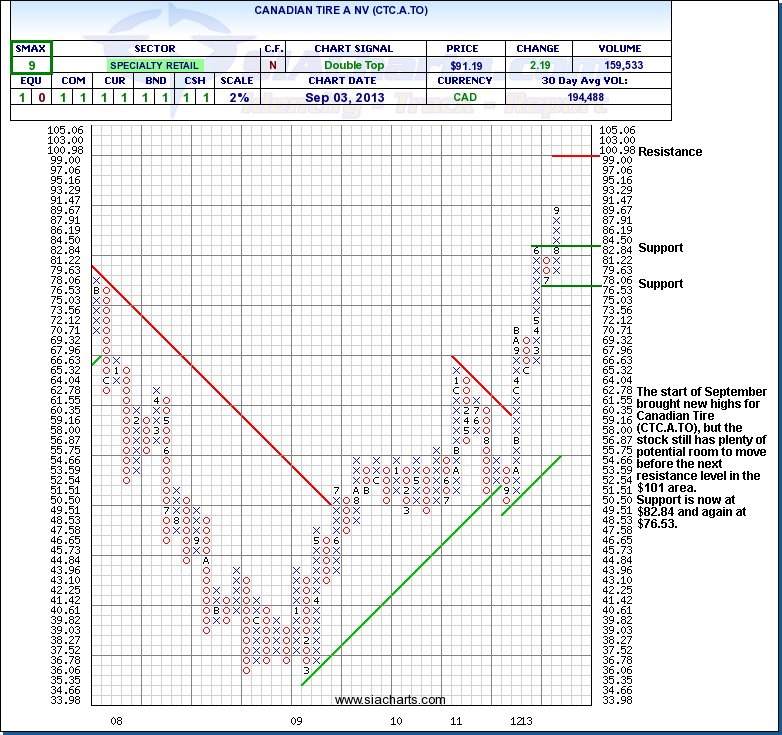Select the $91.19 price value

click(x=463, y=65)
